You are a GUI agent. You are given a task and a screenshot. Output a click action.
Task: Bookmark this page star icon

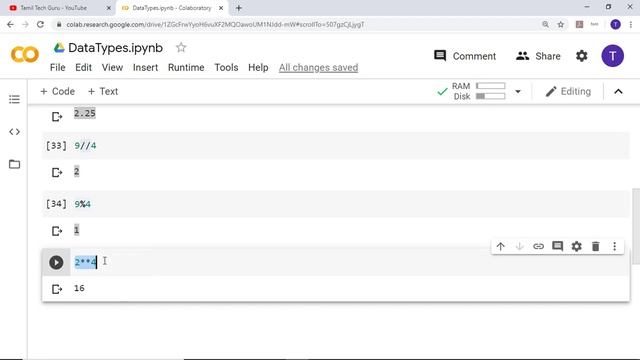tap(561, 24)
